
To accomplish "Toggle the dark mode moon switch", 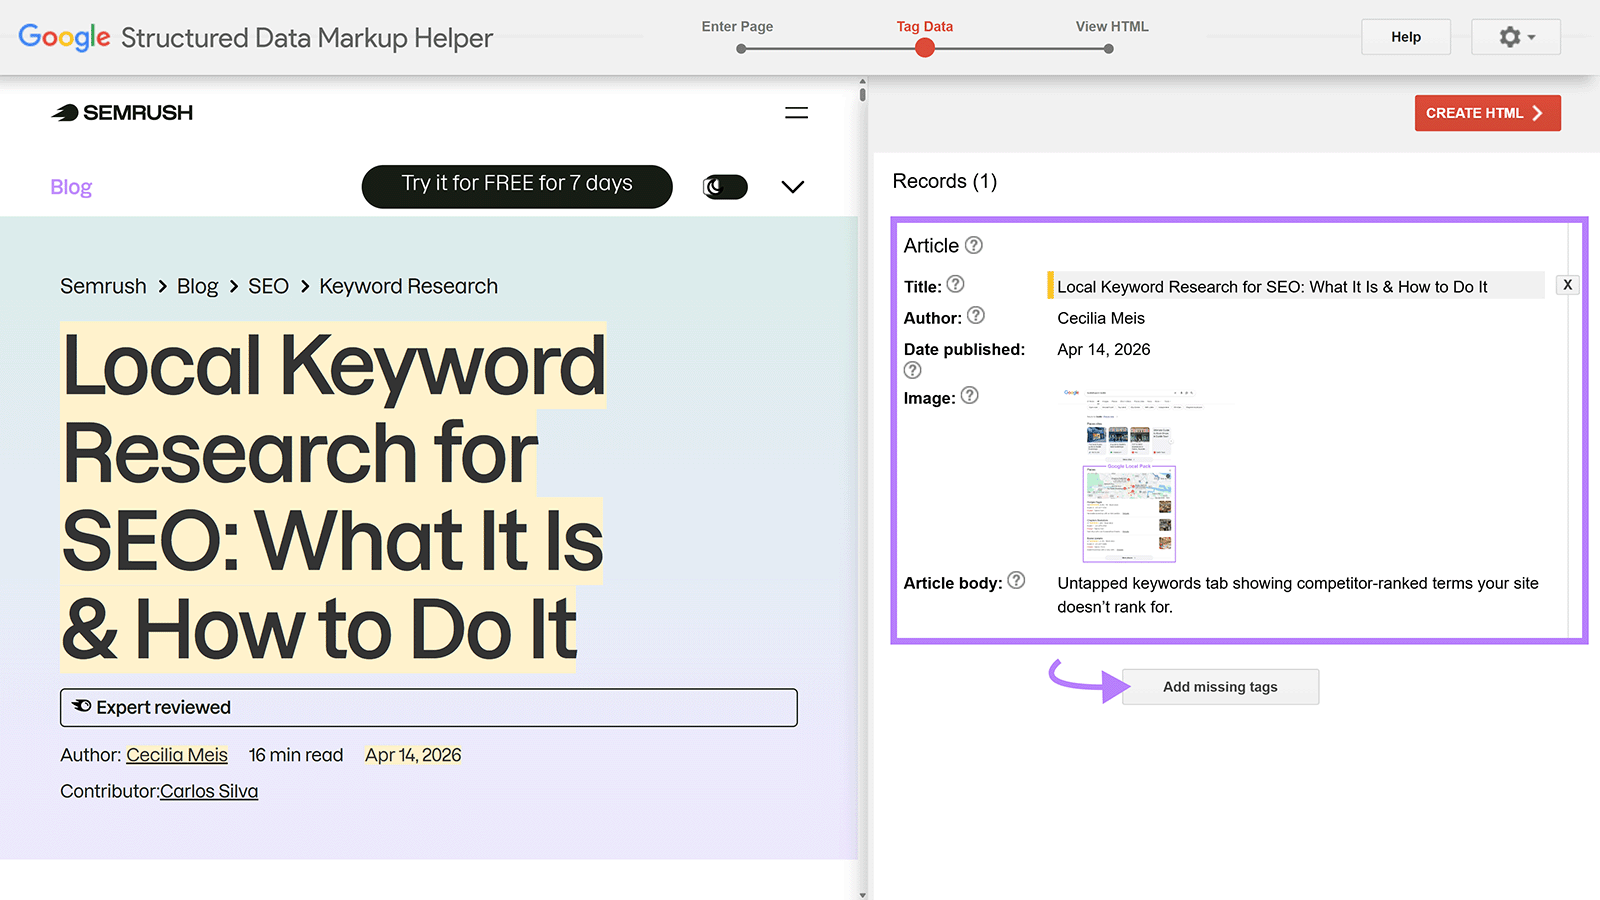I will [x=724, y=187].
